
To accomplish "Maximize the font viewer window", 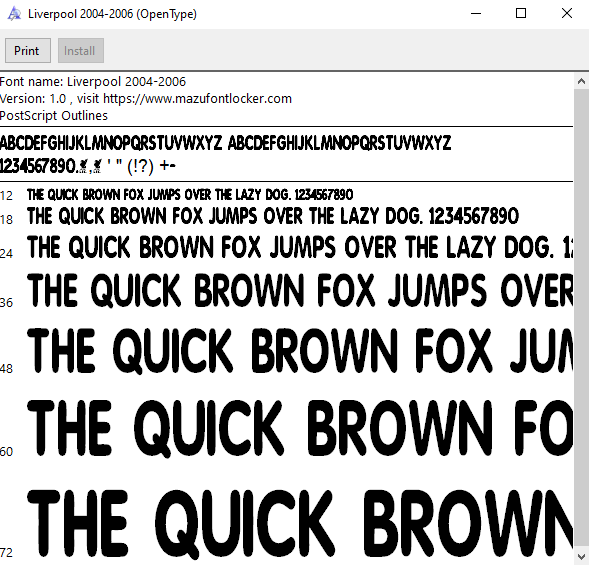I will [x=521, y=14].
